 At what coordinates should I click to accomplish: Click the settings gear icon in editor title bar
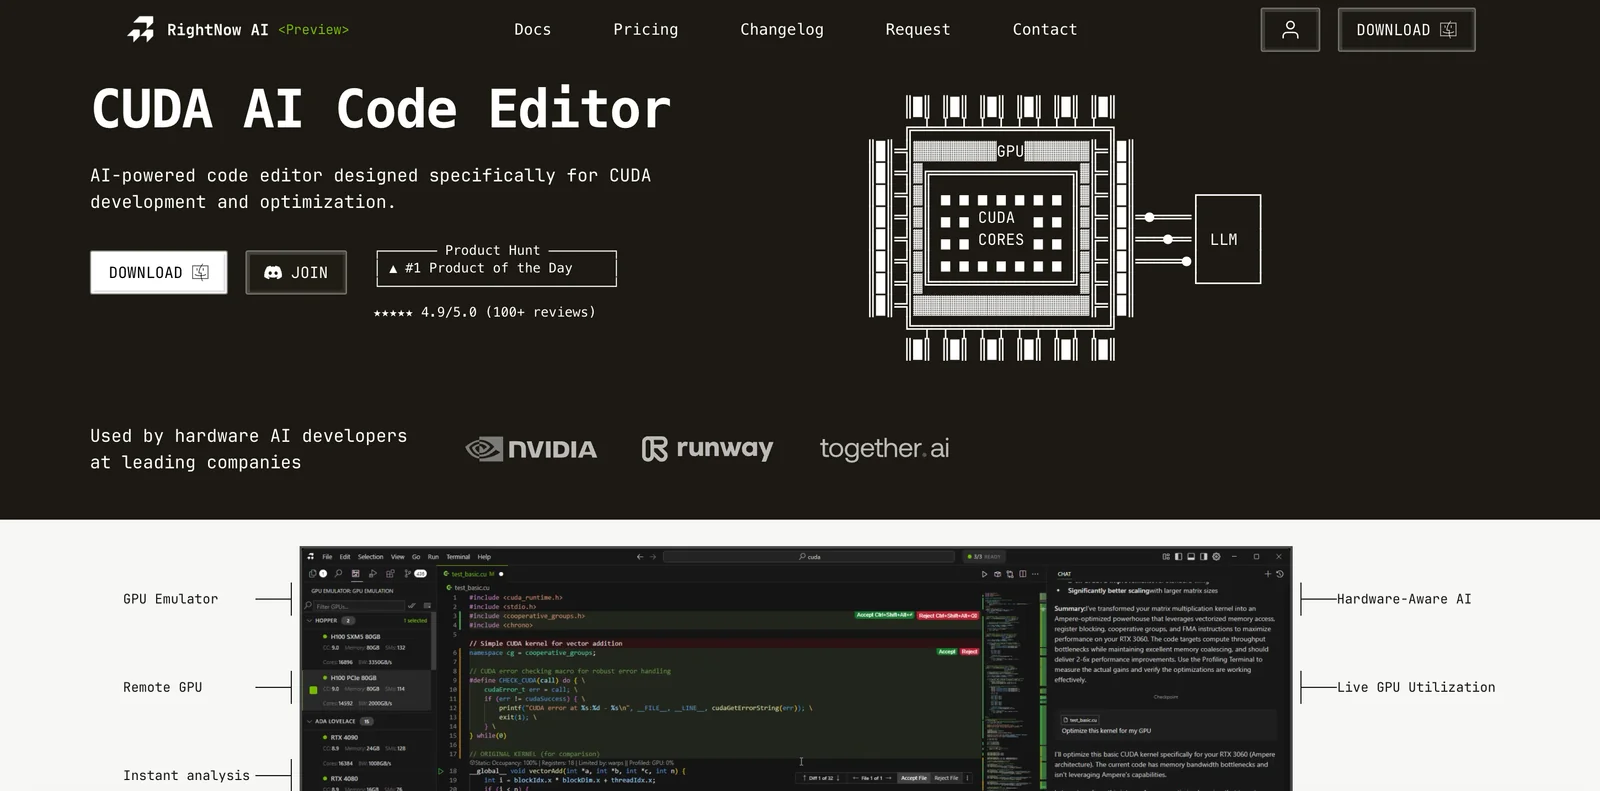(x=1216, y=557)
